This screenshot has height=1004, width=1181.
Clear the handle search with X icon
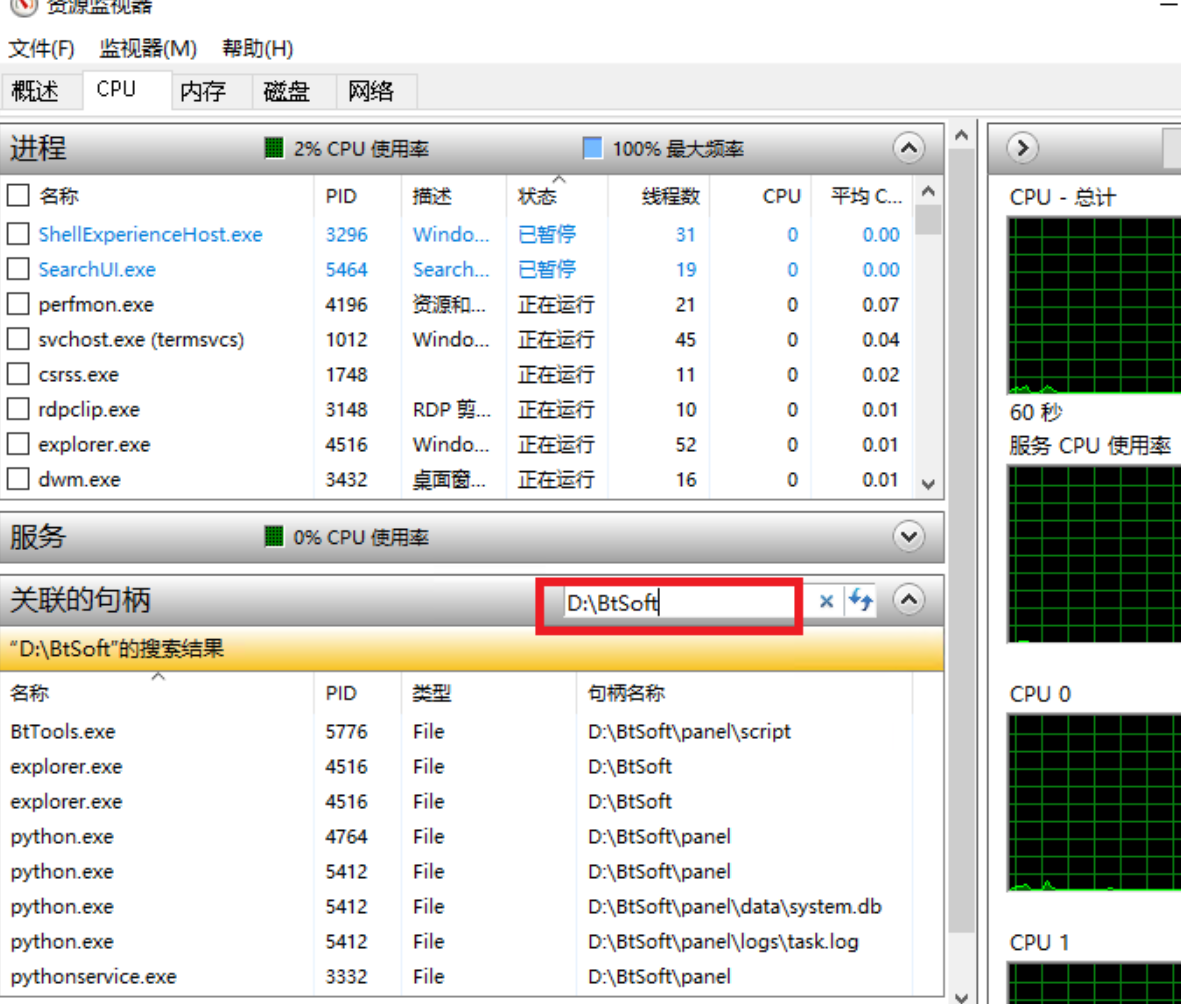click(x=826, y=601)
